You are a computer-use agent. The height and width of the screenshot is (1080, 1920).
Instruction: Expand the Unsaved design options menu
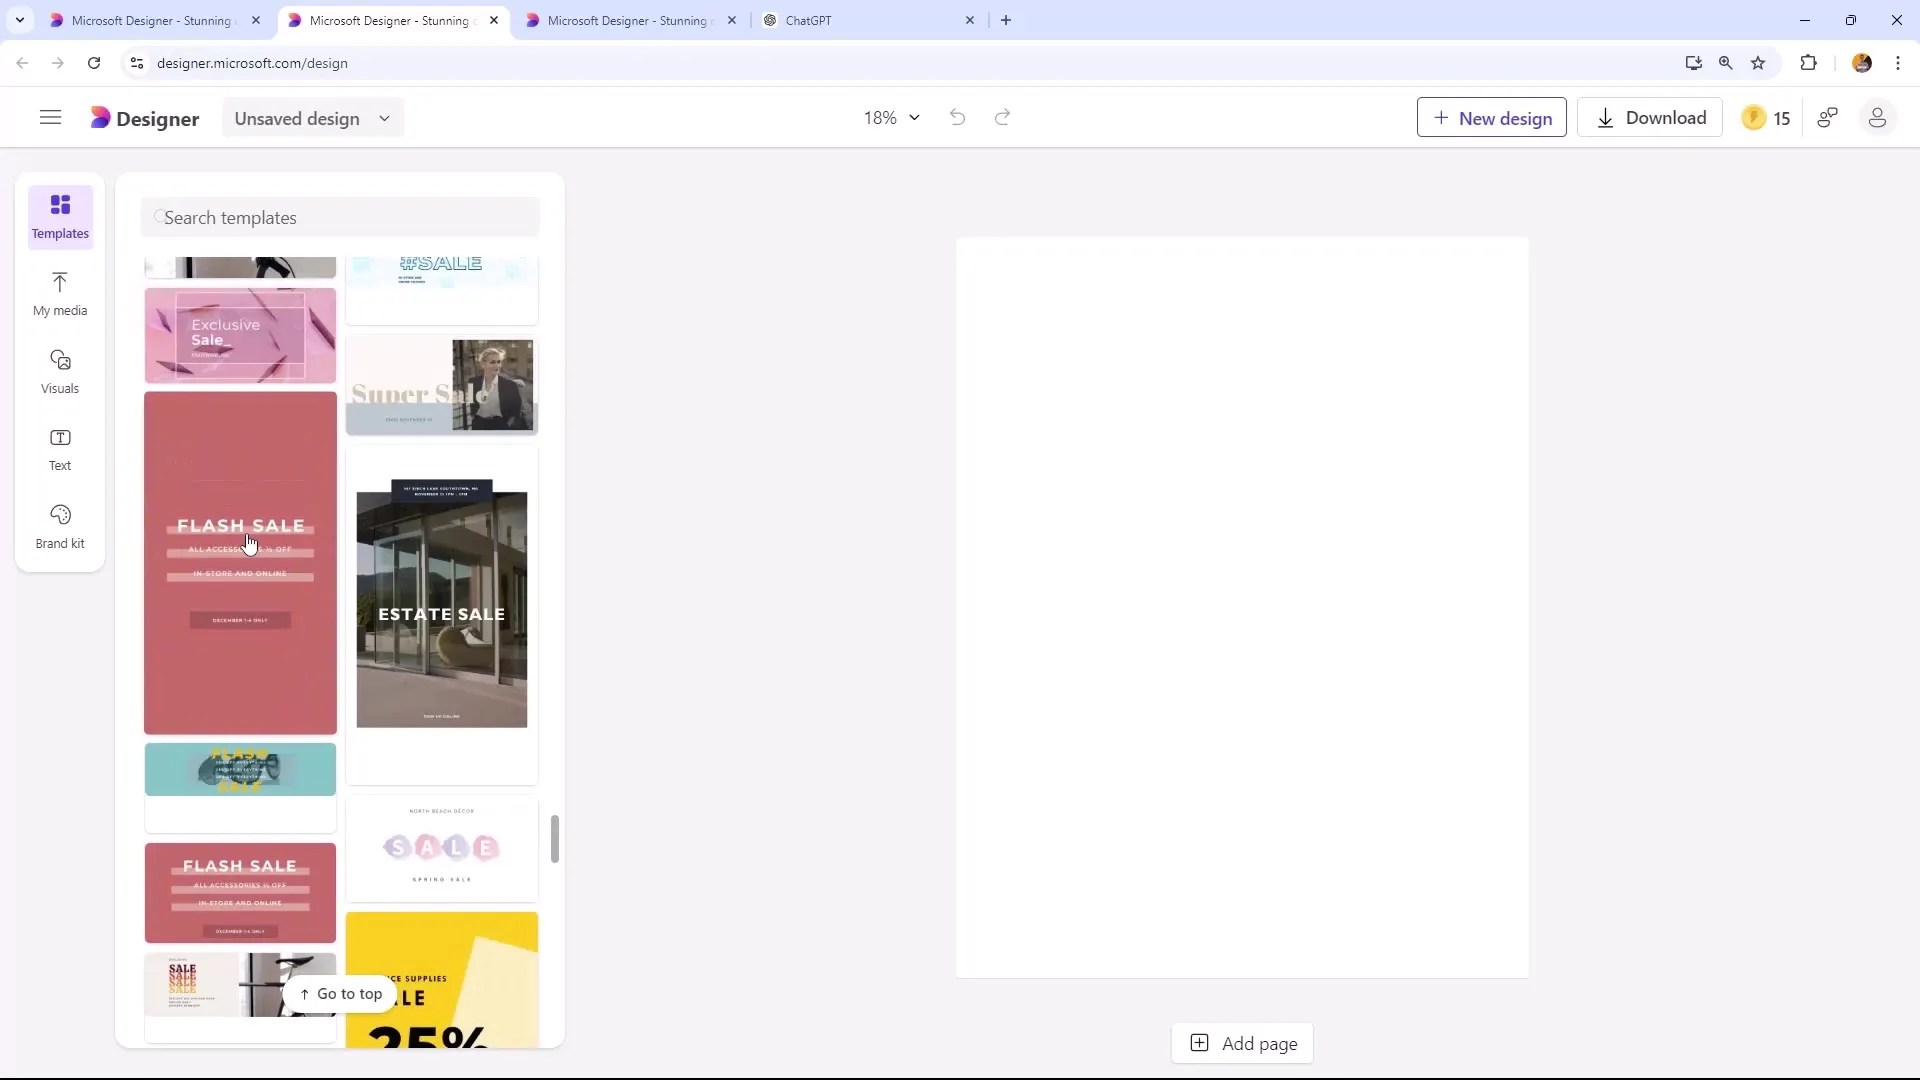coord(384,117)
